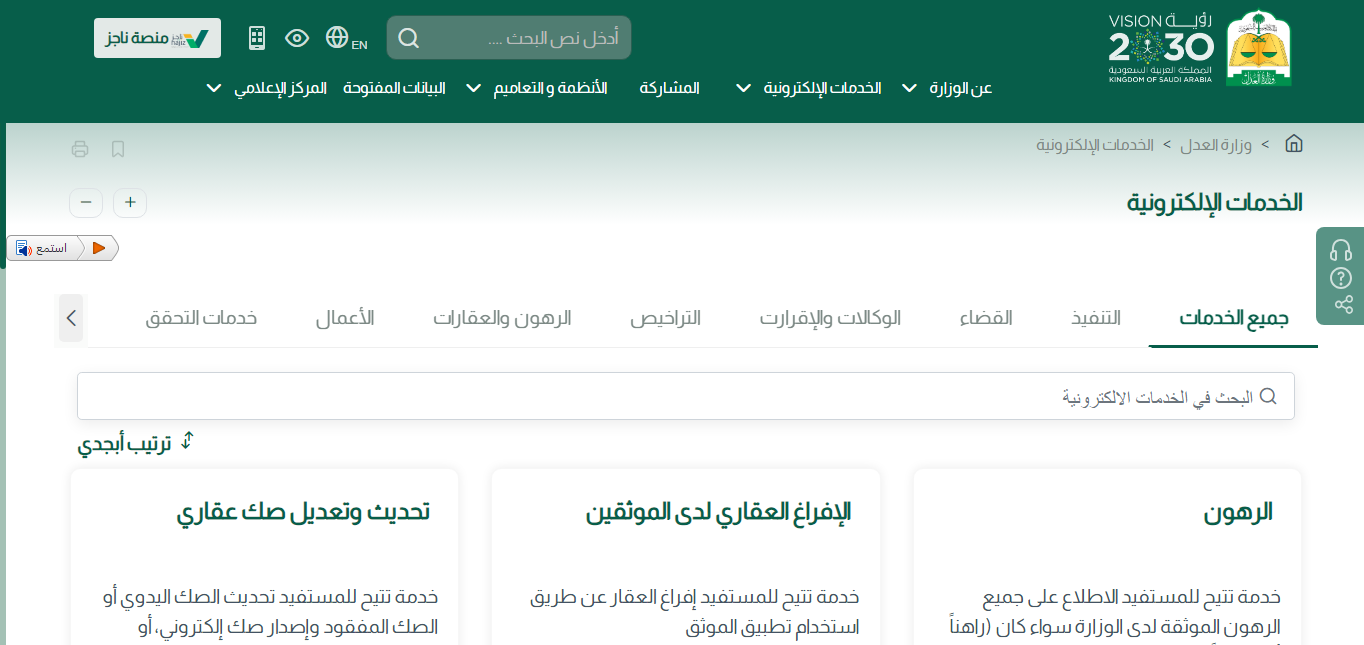Select the الرهون والعقارات tab

[502, 319]
